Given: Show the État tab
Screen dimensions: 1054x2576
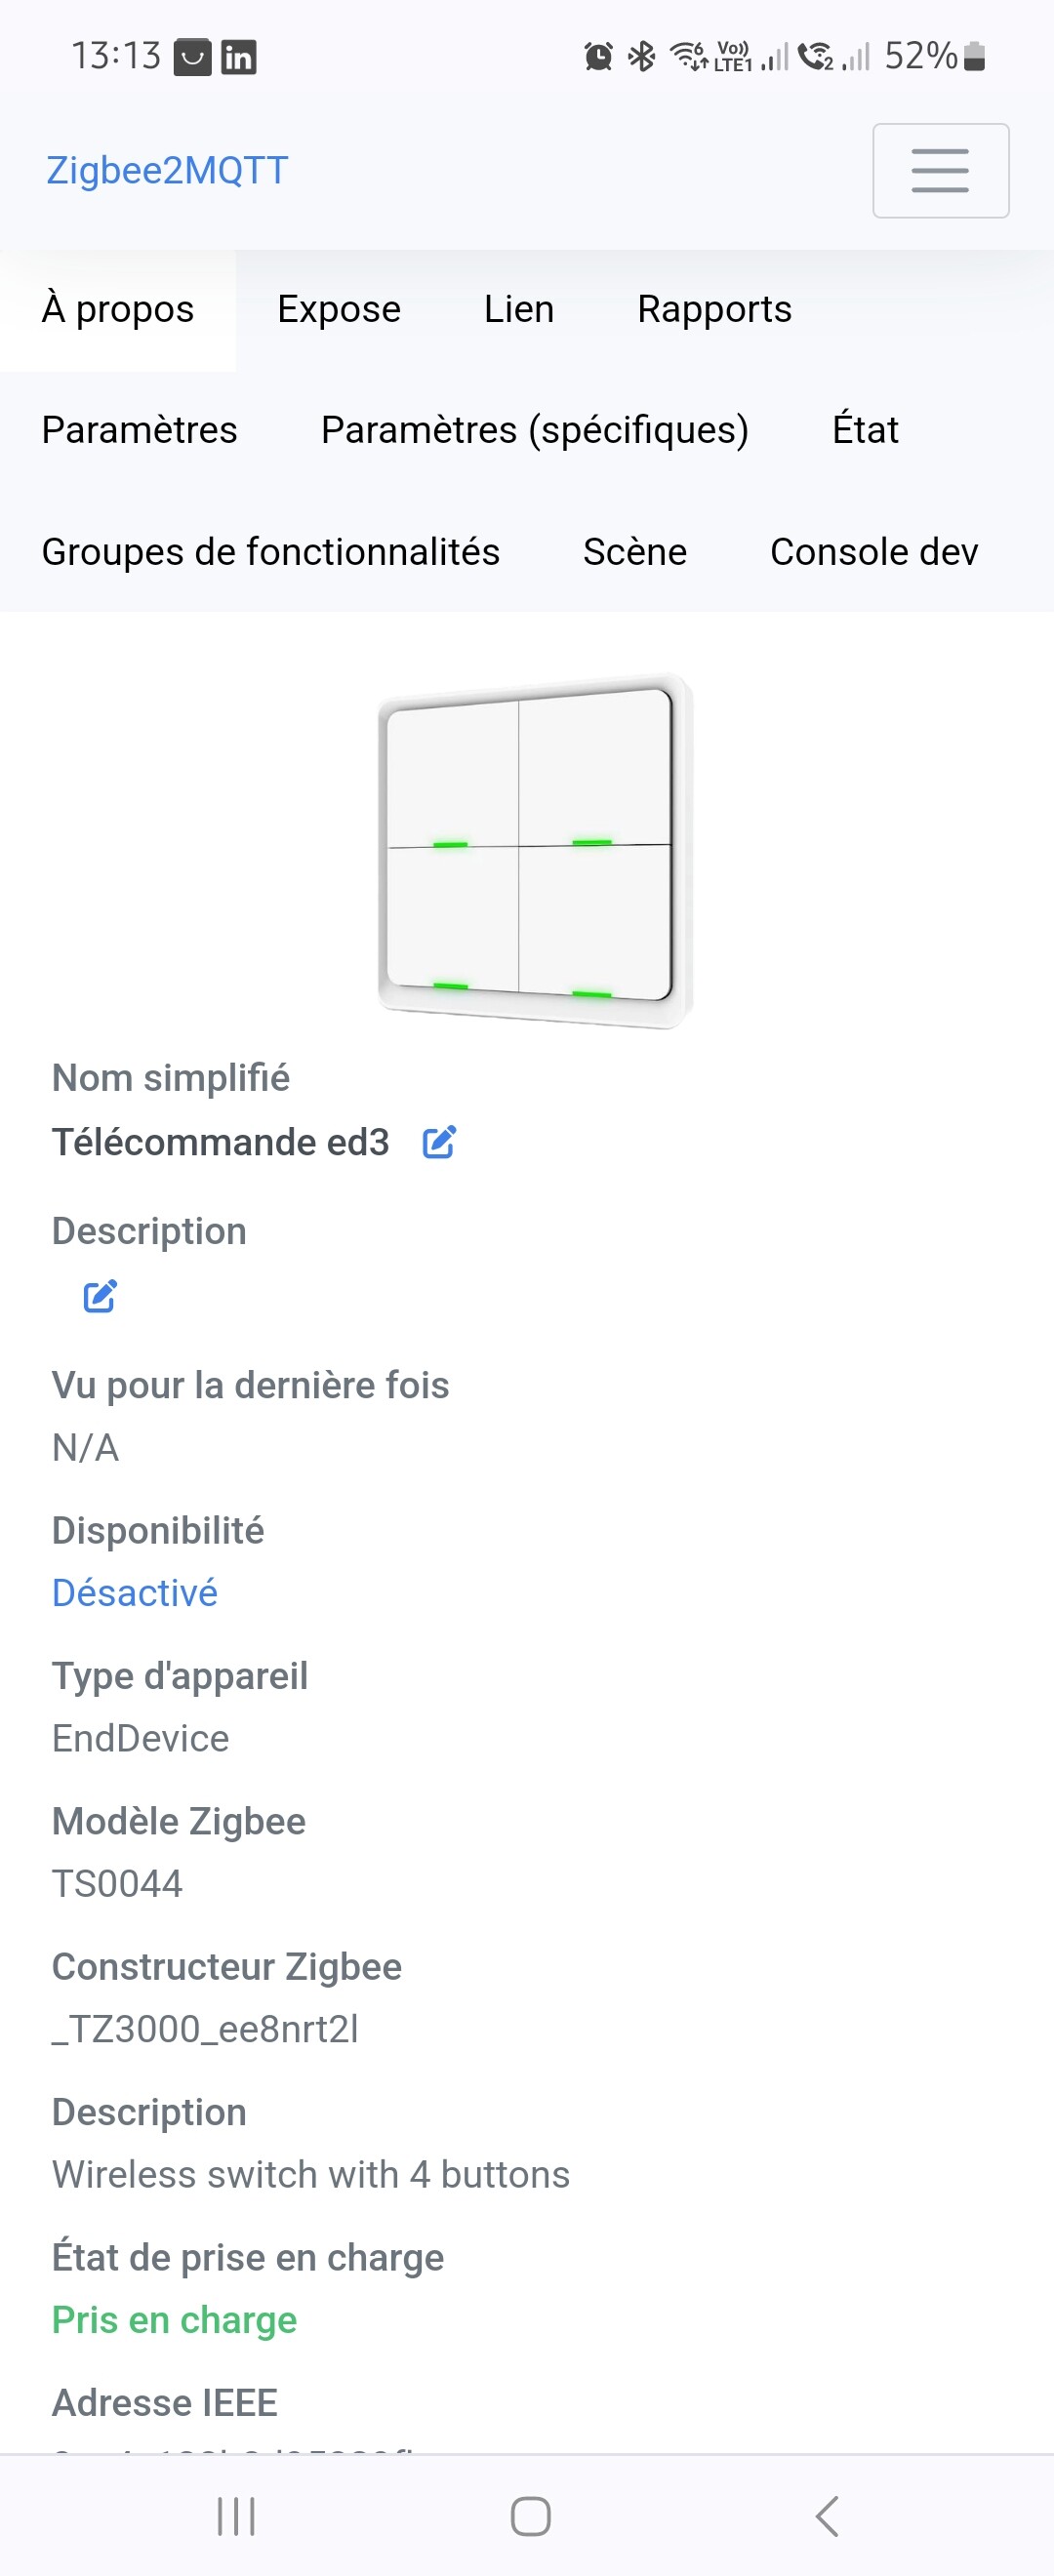Looking at the screenshot, I should 865,430.
